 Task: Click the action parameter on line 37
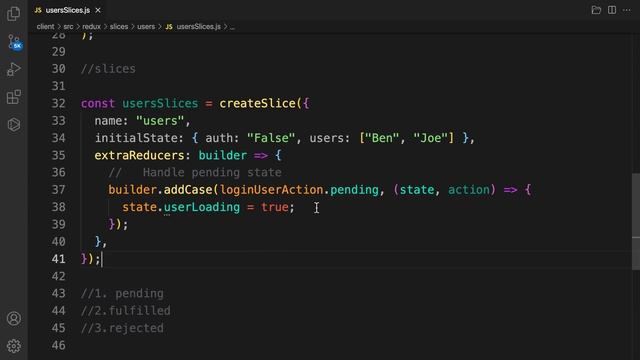469,190
